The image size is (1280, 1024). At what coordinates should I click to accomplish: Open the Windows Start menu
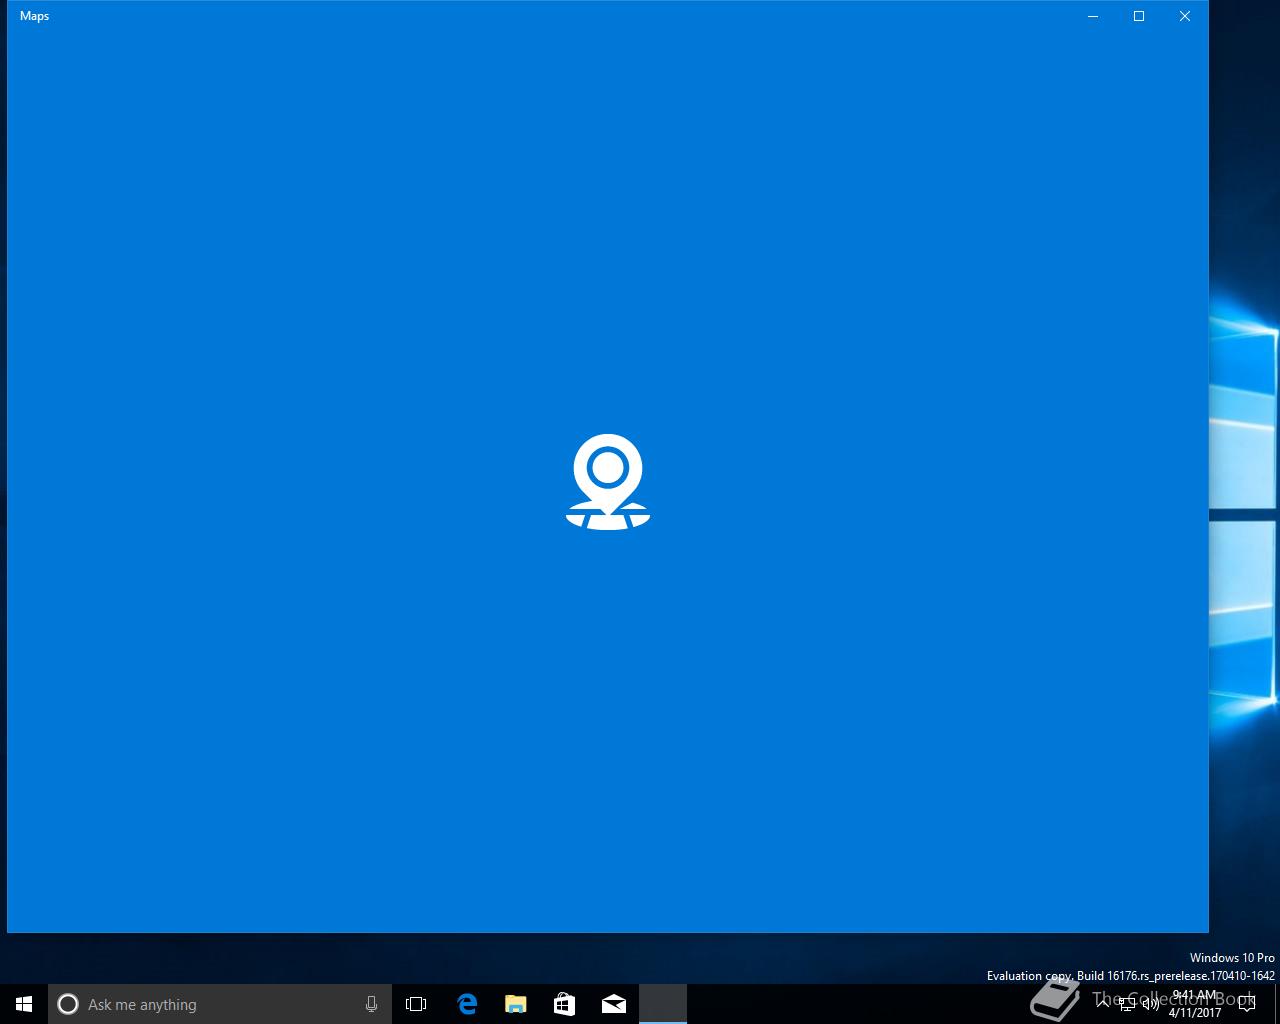(24, 1004)
